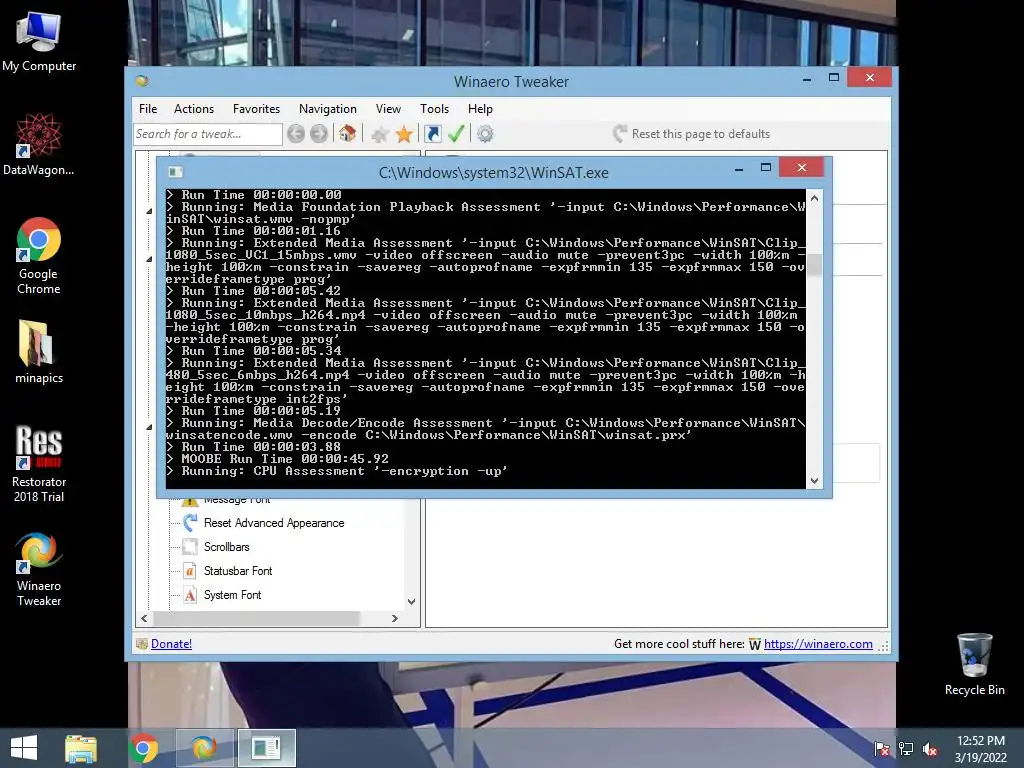Click the System Font letter A icon

pyautogui.click(x=190, y=595)
